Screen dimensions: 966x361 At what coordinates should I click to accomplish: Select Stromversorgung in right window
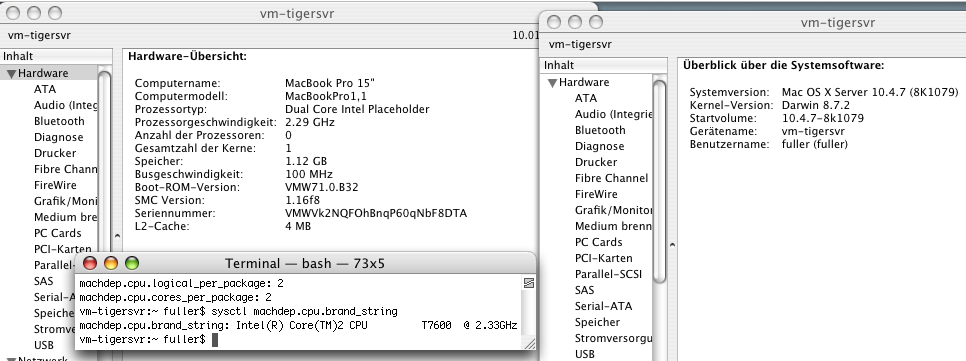click(x=613, y=338)
